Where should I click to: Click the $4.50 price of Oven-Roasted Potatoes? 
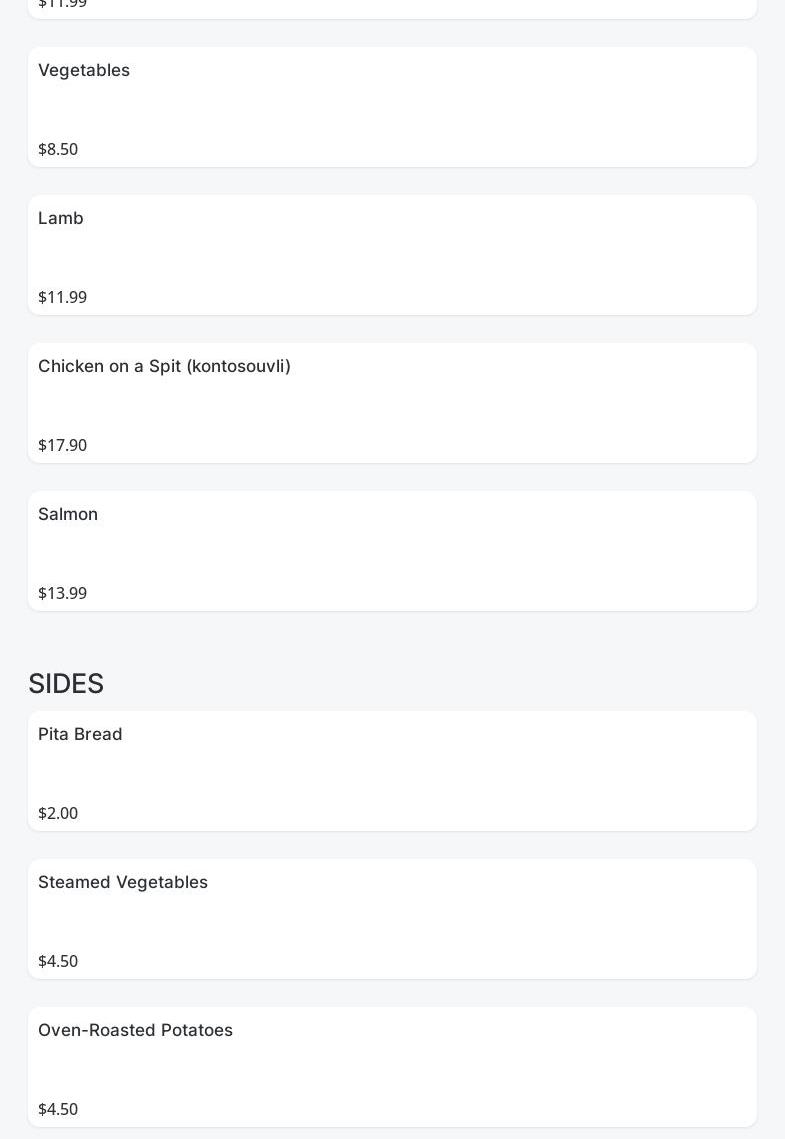point(58,1109)
